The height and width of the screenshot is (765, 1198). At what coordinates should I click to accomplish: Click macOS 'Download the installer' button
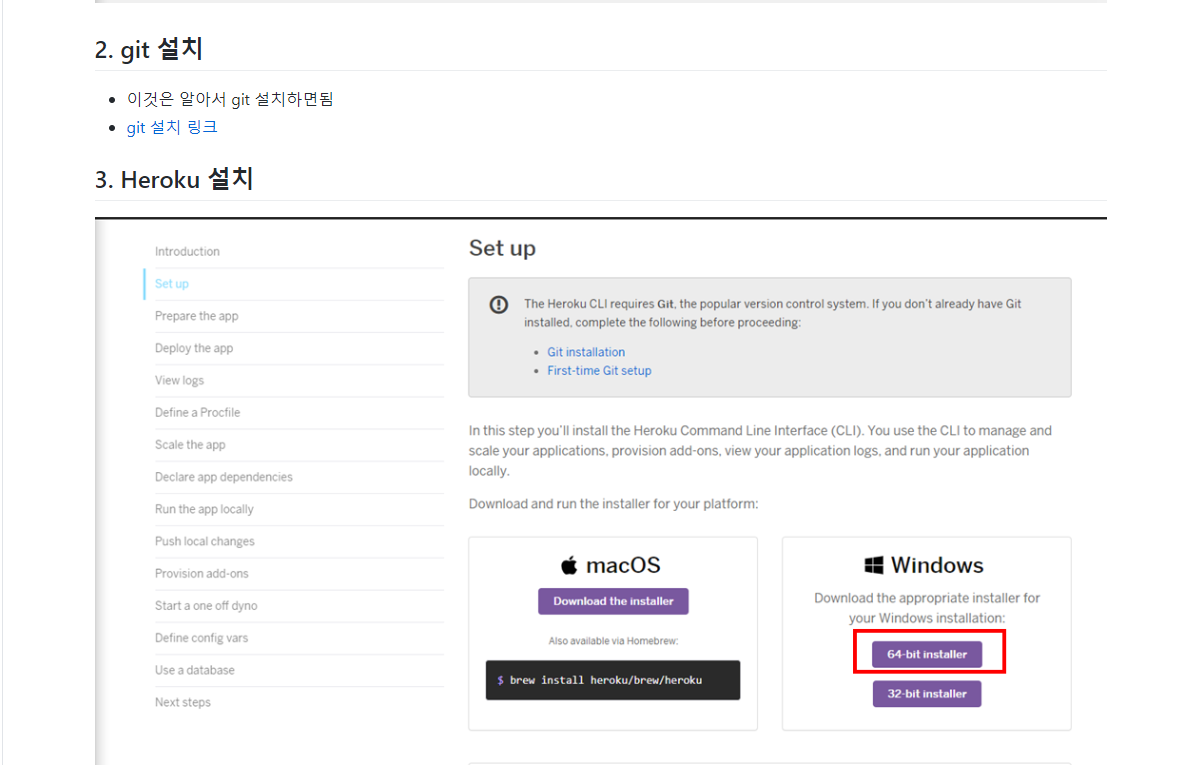[614, 601]
